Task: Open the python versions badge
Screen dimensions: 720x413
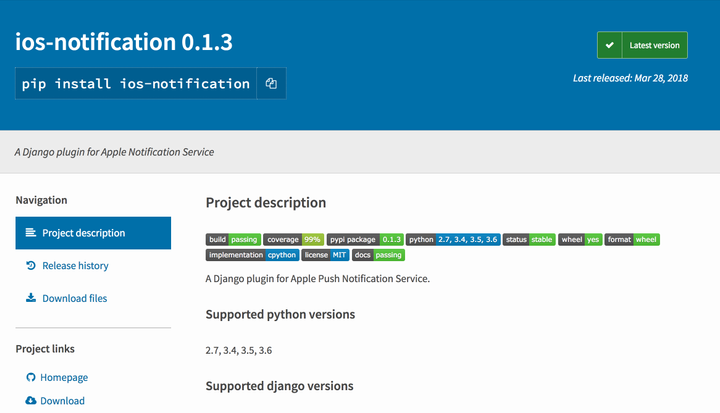Action: coord(453,239)
